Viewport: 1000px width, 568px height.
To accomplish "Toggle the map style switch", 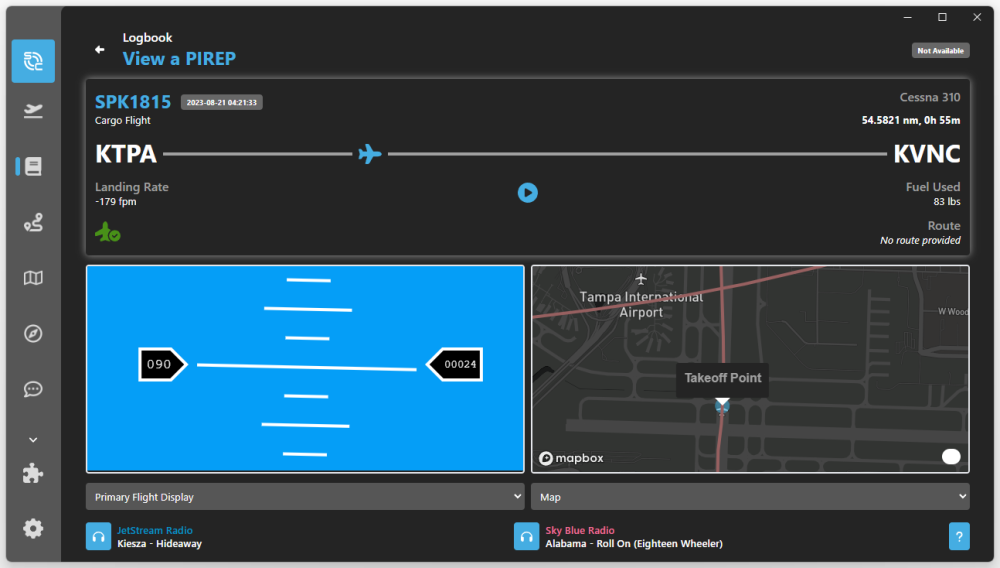I will click(x=951, y=457).
